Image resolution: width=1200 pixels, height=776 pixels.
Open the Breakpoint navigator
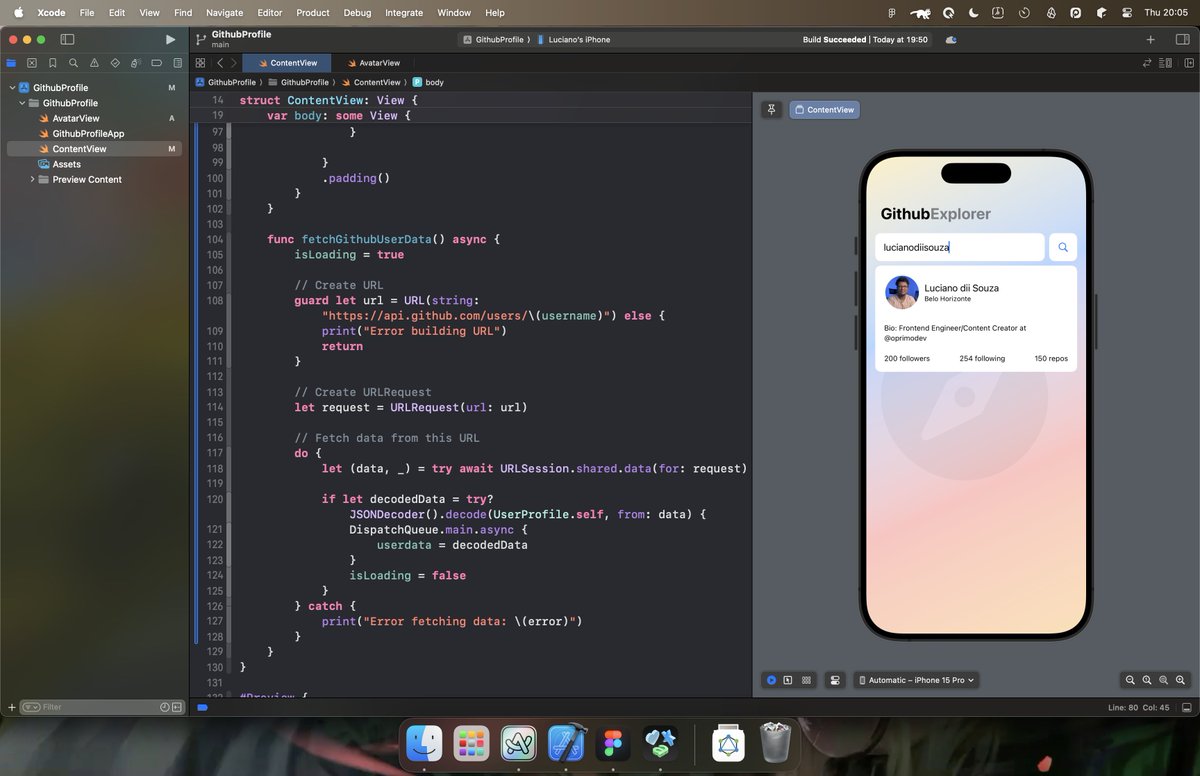pyautogui.click(x=156, y=62)
